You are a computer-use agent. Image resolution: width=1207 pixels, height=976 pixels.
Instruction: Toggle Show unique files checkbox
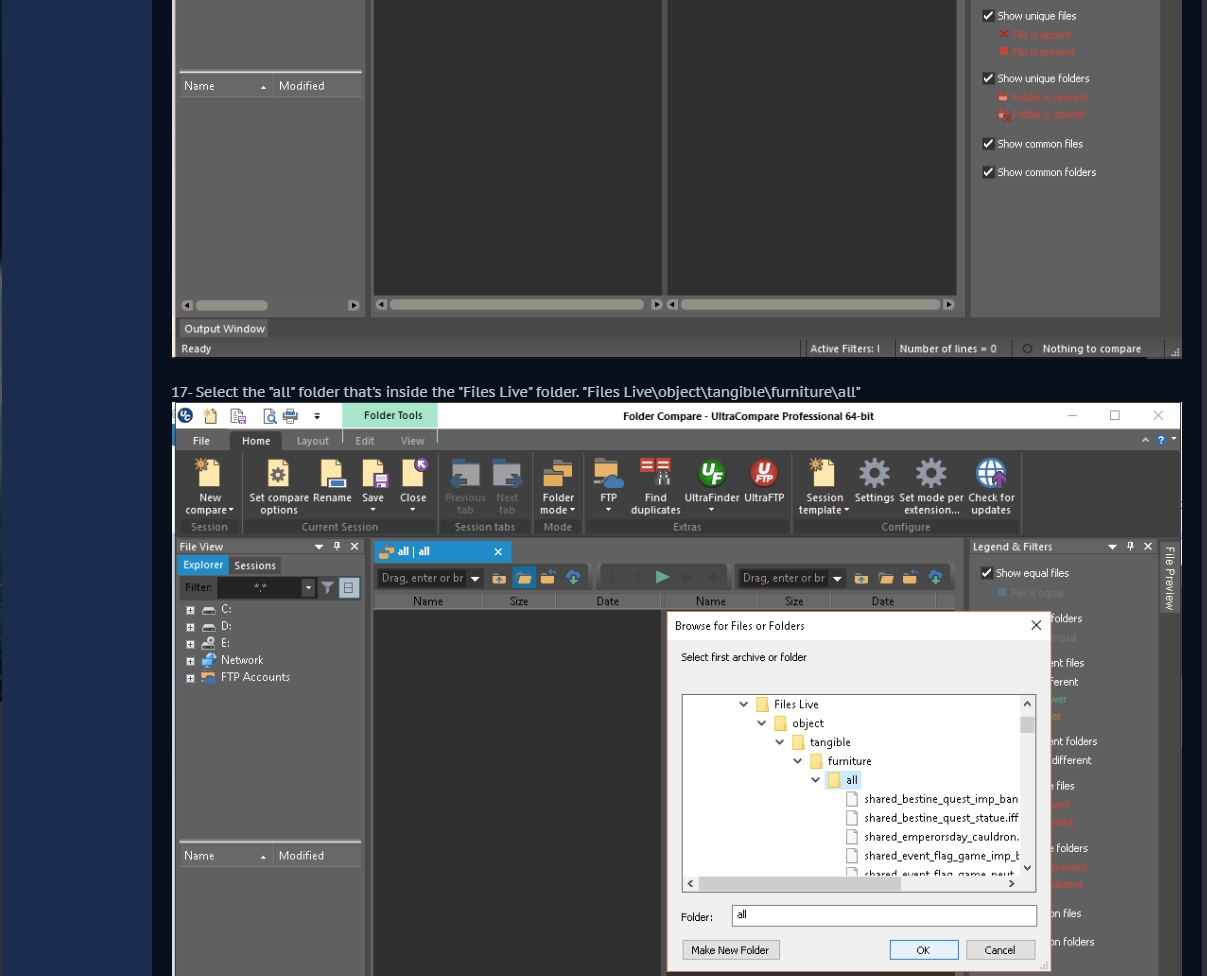pos(988,16)
